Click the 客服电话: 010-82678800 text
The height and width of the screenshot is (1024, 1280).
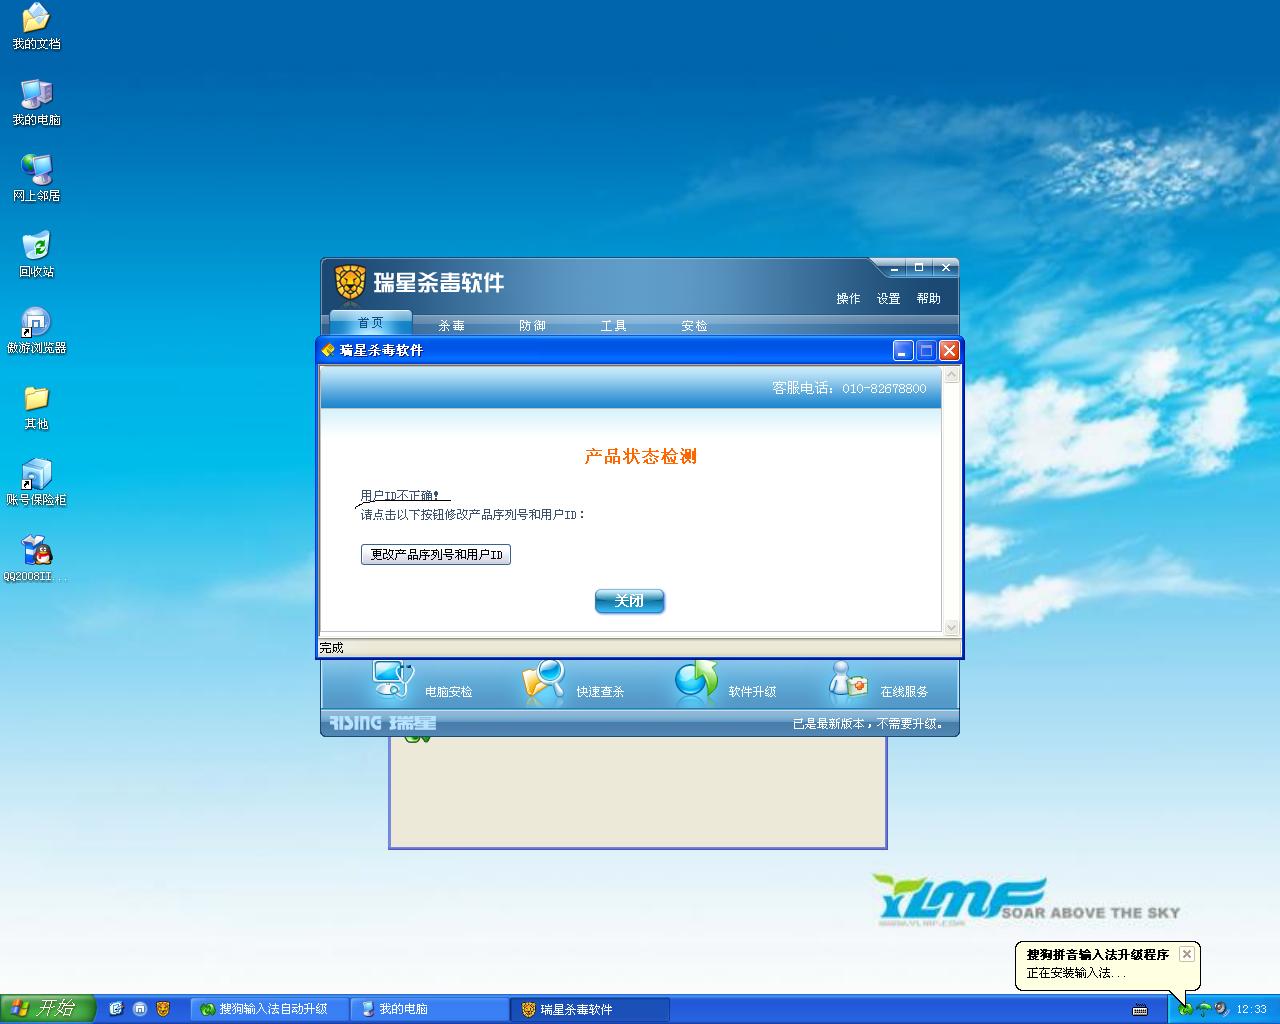pyautogui.click(x=849, y=388)
